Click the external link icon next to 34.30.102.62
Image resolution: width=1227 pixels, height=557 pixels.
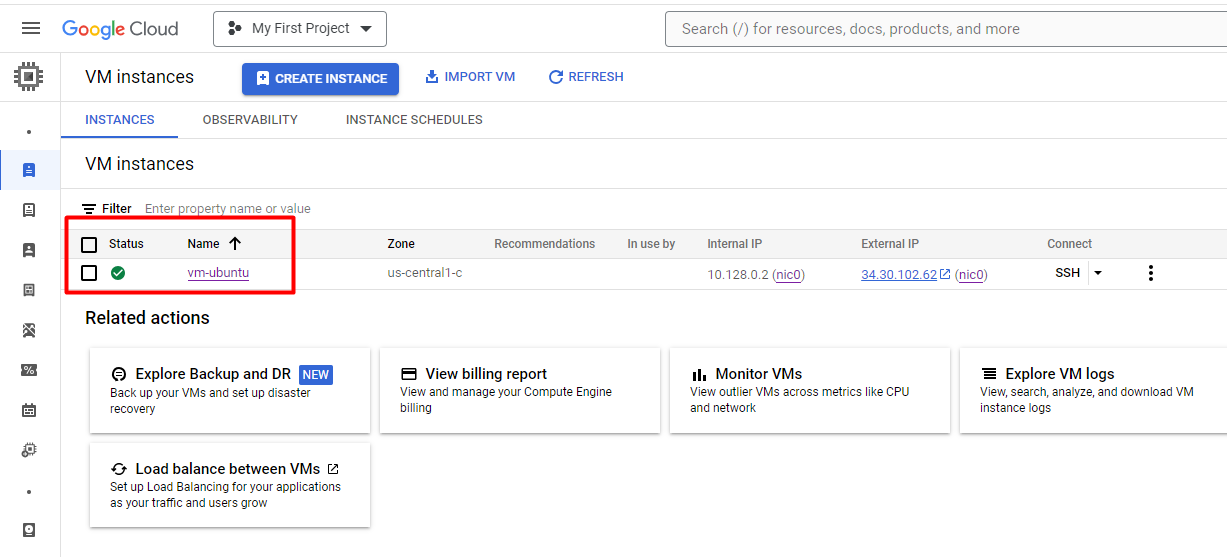point(945,274)
